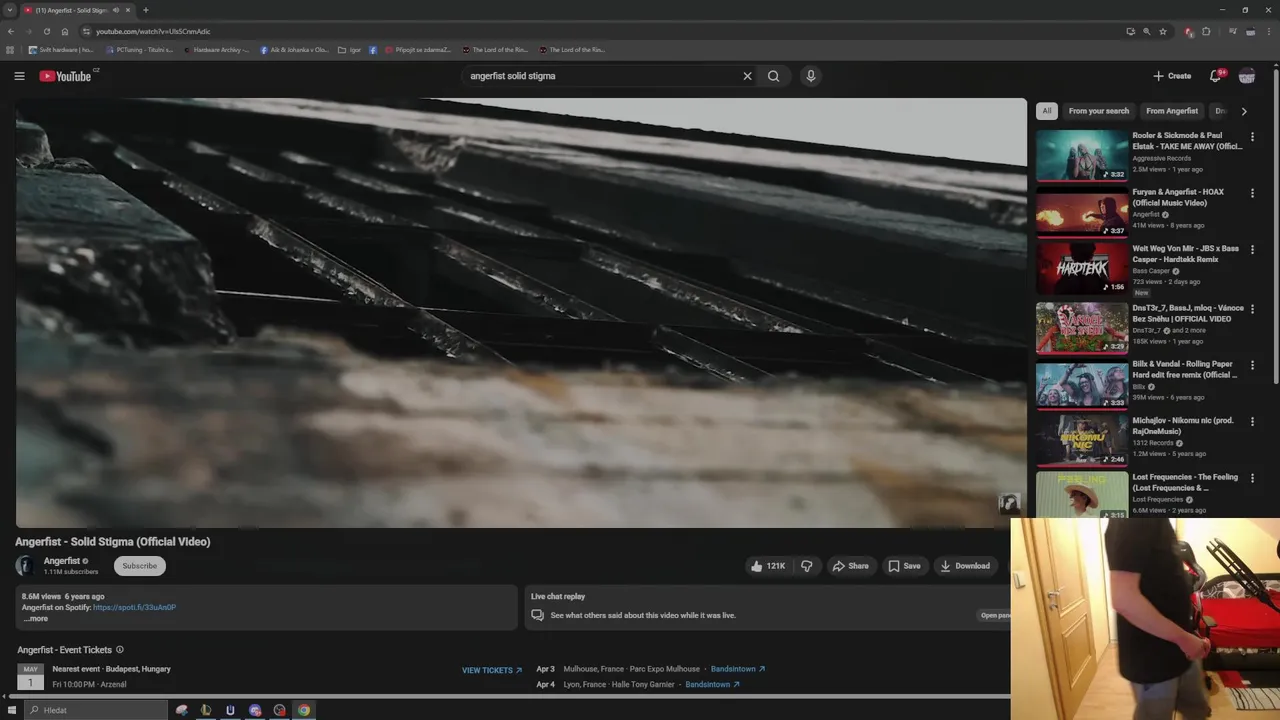Open the account avatar menu
The height and width of the screenshot is (720, 1280).
point(1247,76)
